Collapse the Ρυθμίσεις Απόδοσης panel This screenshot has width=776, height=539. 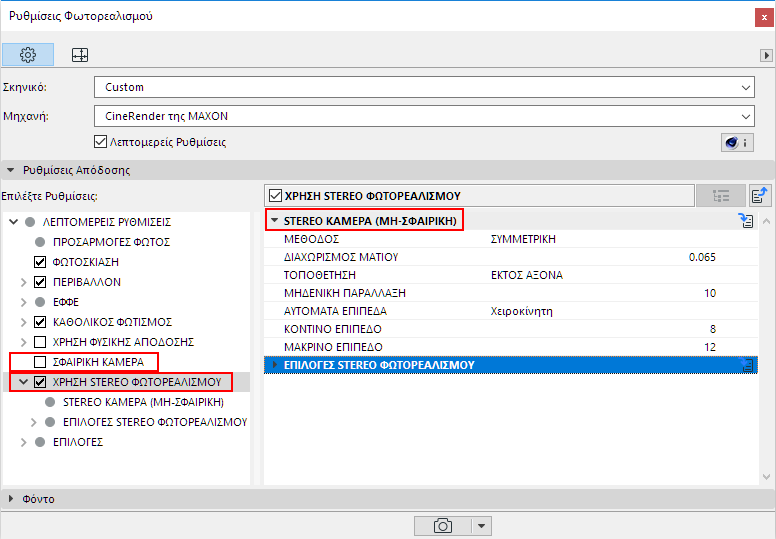10,170
